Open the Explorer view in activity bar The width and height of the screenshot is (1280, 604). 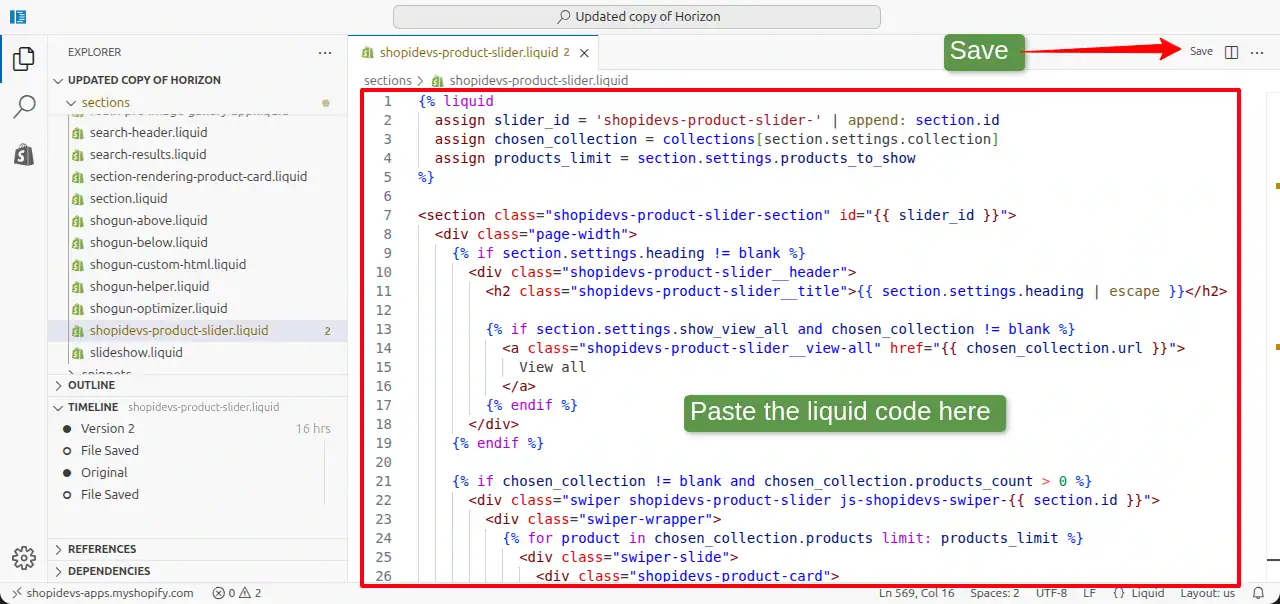click(x=24, y=60)
